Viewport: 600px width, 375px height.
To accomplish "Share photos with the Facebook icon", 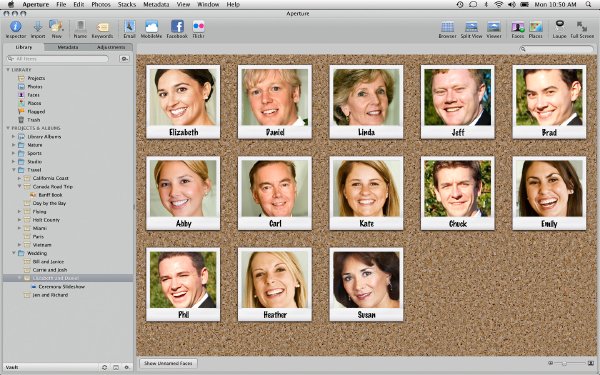I will [177, 26].
